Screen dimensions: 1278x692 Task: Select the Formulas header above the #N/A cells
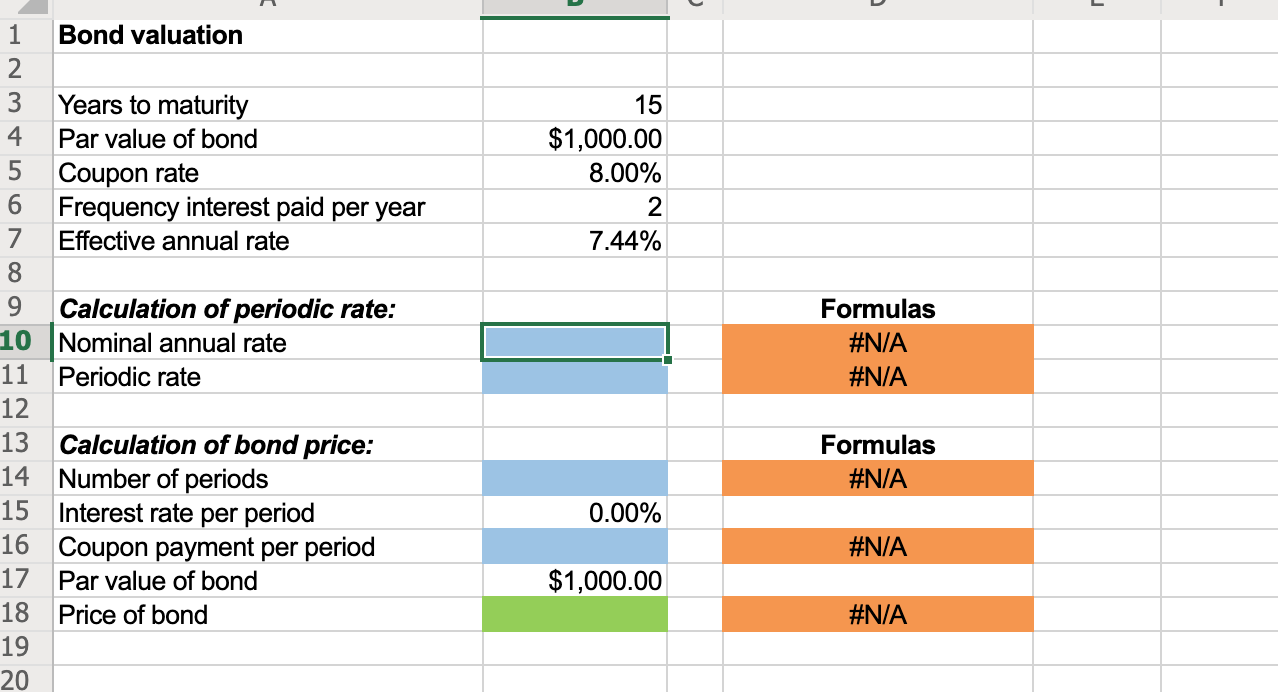877,309
